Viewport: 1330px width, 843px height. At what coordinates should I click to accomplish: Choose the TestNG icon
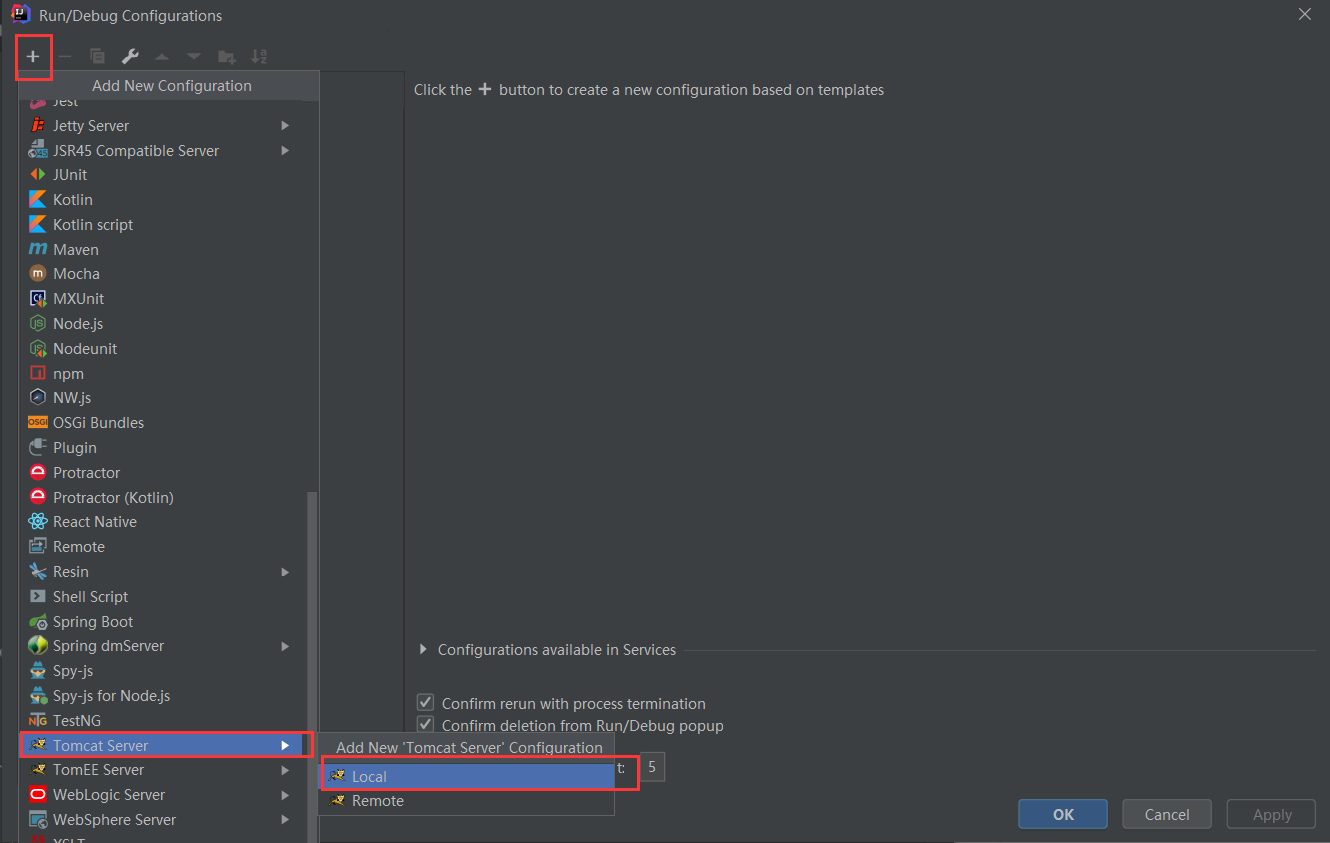pyautogui.click(x=38, y=720)
